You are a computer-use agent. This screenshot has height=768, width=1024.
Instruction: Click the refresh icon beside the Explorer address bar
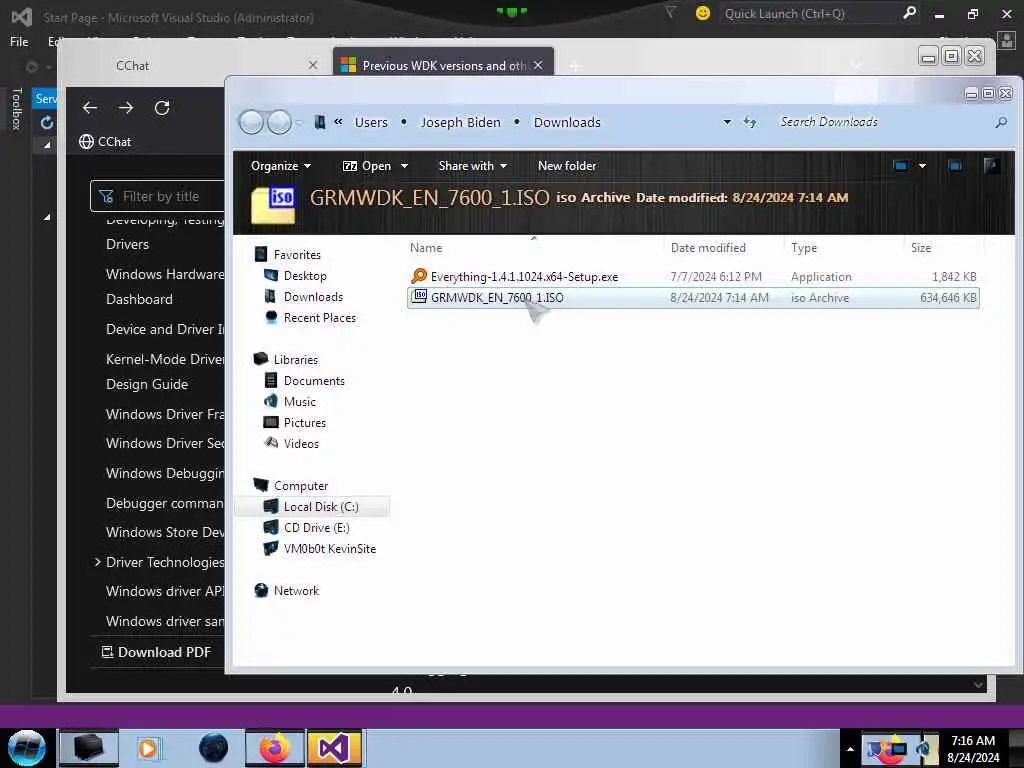click(750, 122)
